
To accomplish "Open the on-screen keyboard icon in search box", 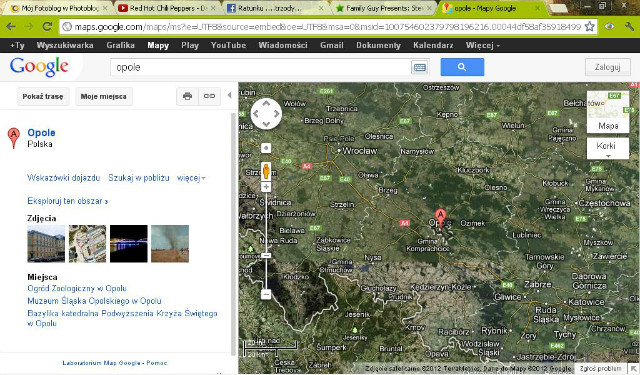I will [420, 67].
